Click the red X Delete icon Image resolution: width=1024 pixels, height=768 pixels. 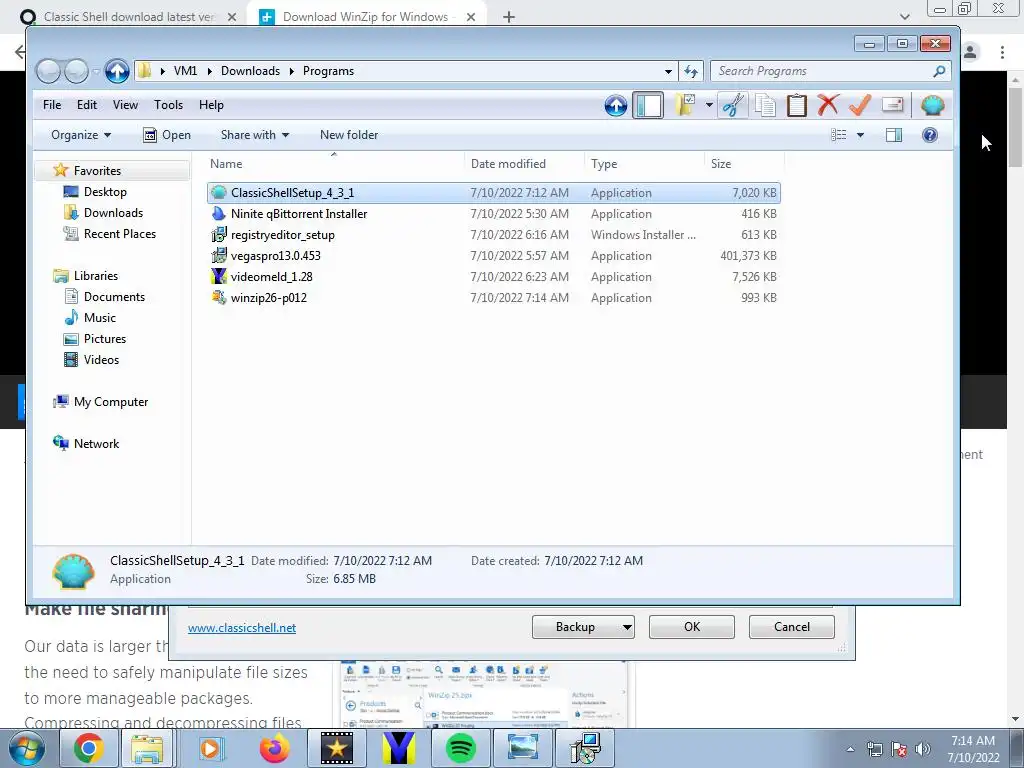pyautogui.click(x=827, y=105)
